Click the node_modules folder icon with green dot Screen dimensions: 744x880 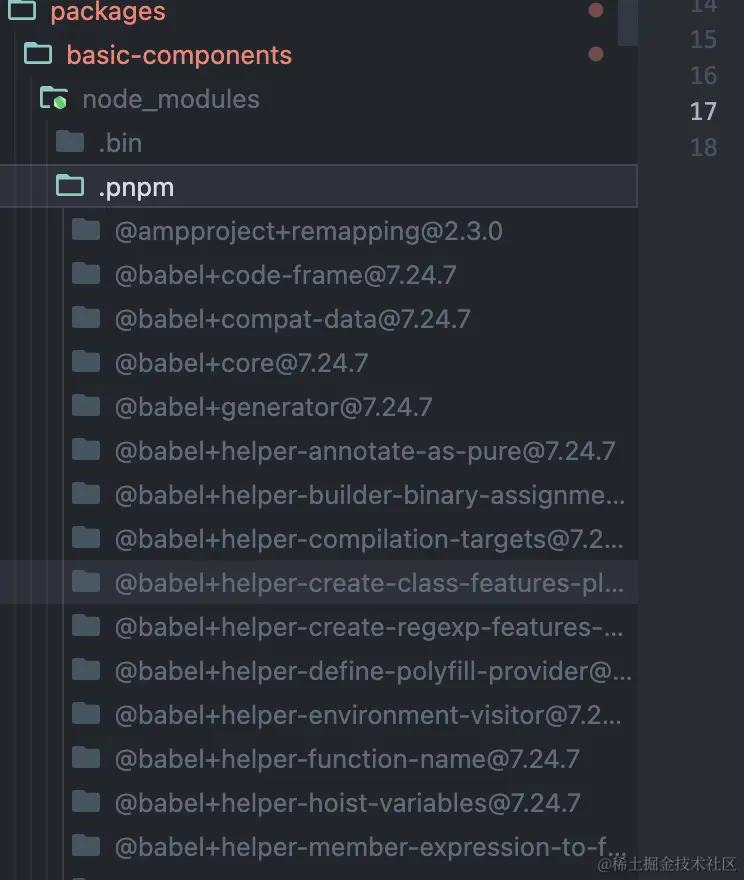pos(53,99)
